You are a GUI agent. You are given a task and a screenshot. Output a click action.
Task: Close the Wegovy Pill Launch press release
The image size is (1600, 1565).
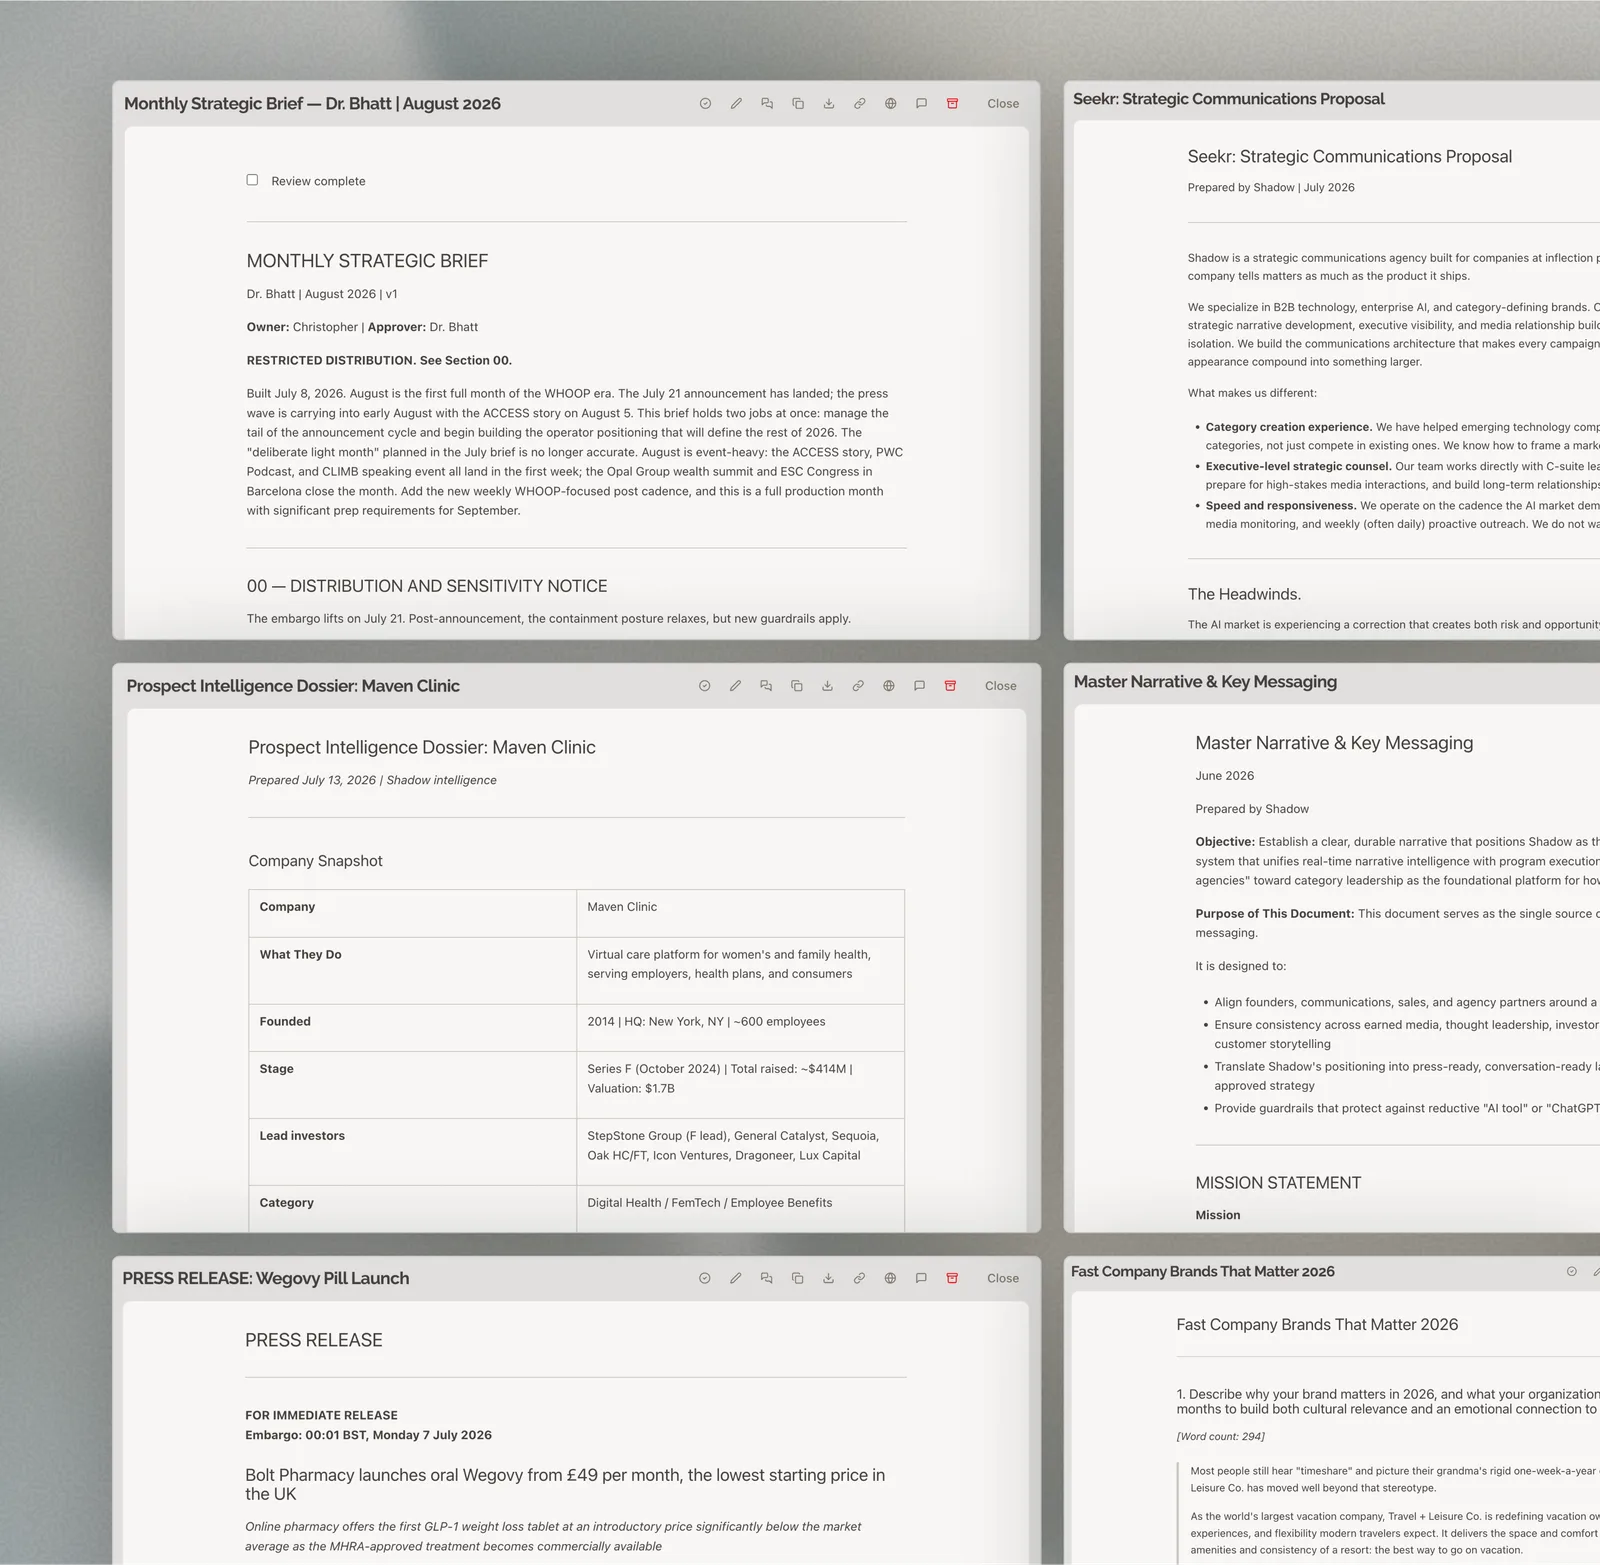coord(1003,1278)
